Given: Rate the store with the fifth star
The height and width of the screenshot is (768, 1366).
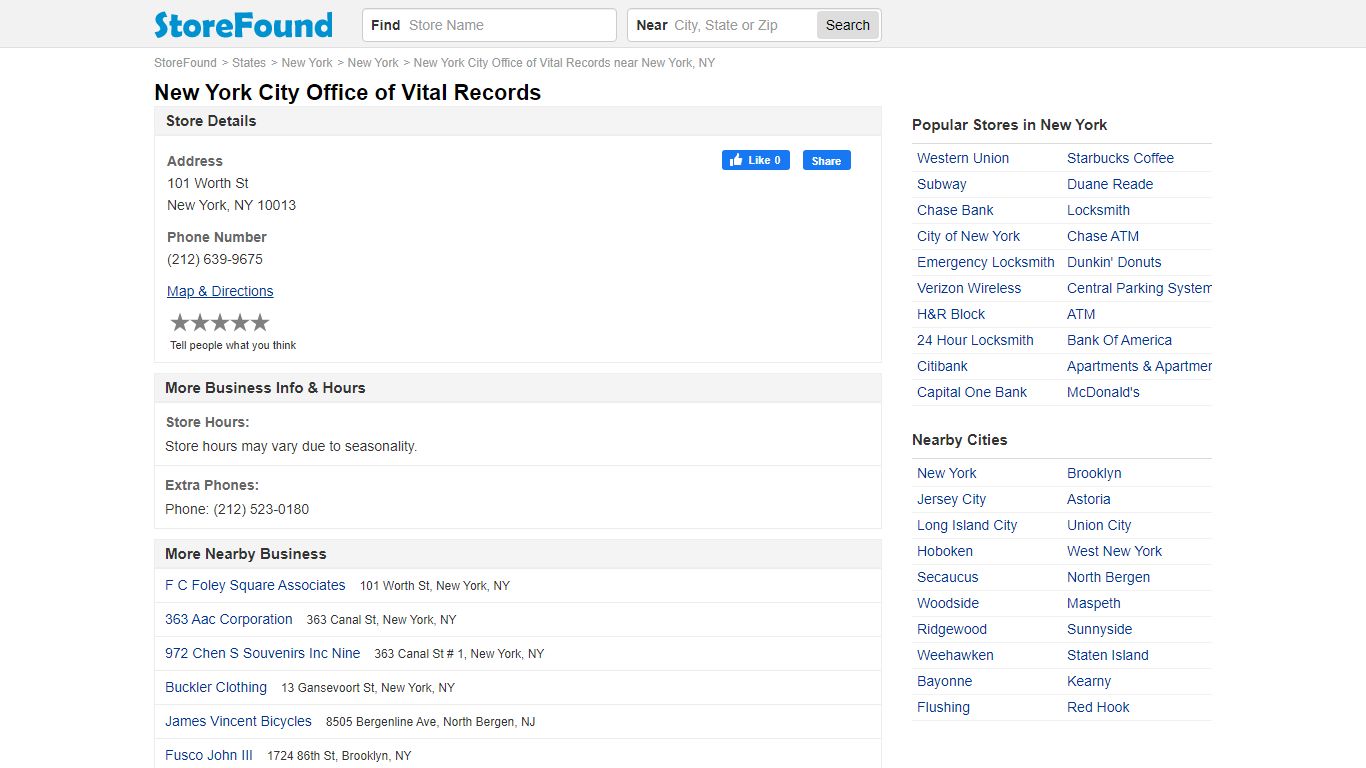Looking at the screenshot, I should (x=260, y=322).
